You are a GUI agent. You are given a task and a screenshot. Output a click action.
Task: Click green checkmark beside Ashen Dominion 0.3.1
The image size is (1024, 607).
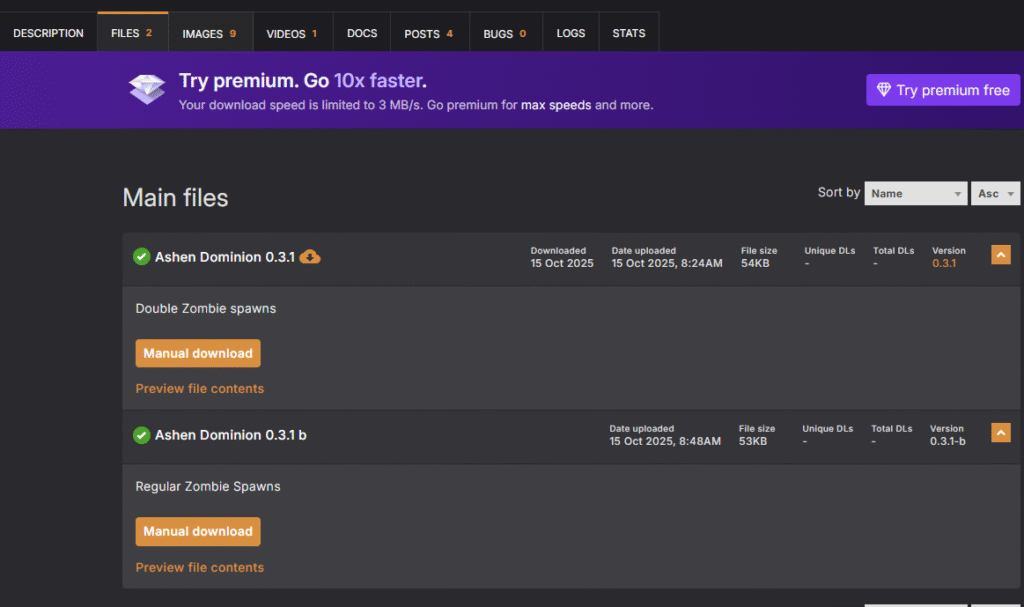tap(142, 257)
